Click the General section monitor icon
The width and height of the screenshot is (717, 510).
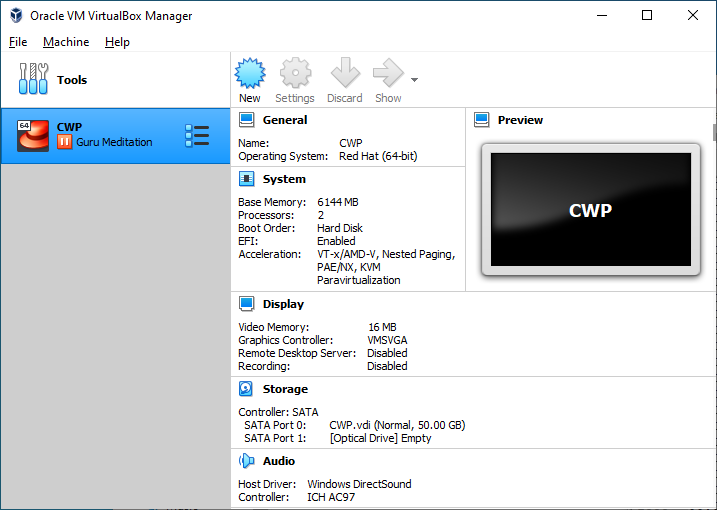[x=246, y=120]
